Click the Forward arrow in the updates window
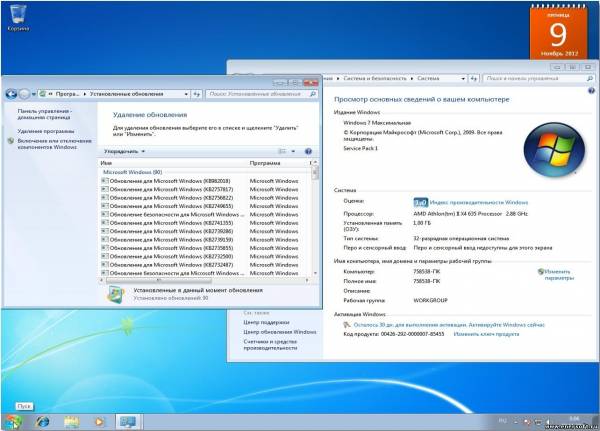 [24, 94]
